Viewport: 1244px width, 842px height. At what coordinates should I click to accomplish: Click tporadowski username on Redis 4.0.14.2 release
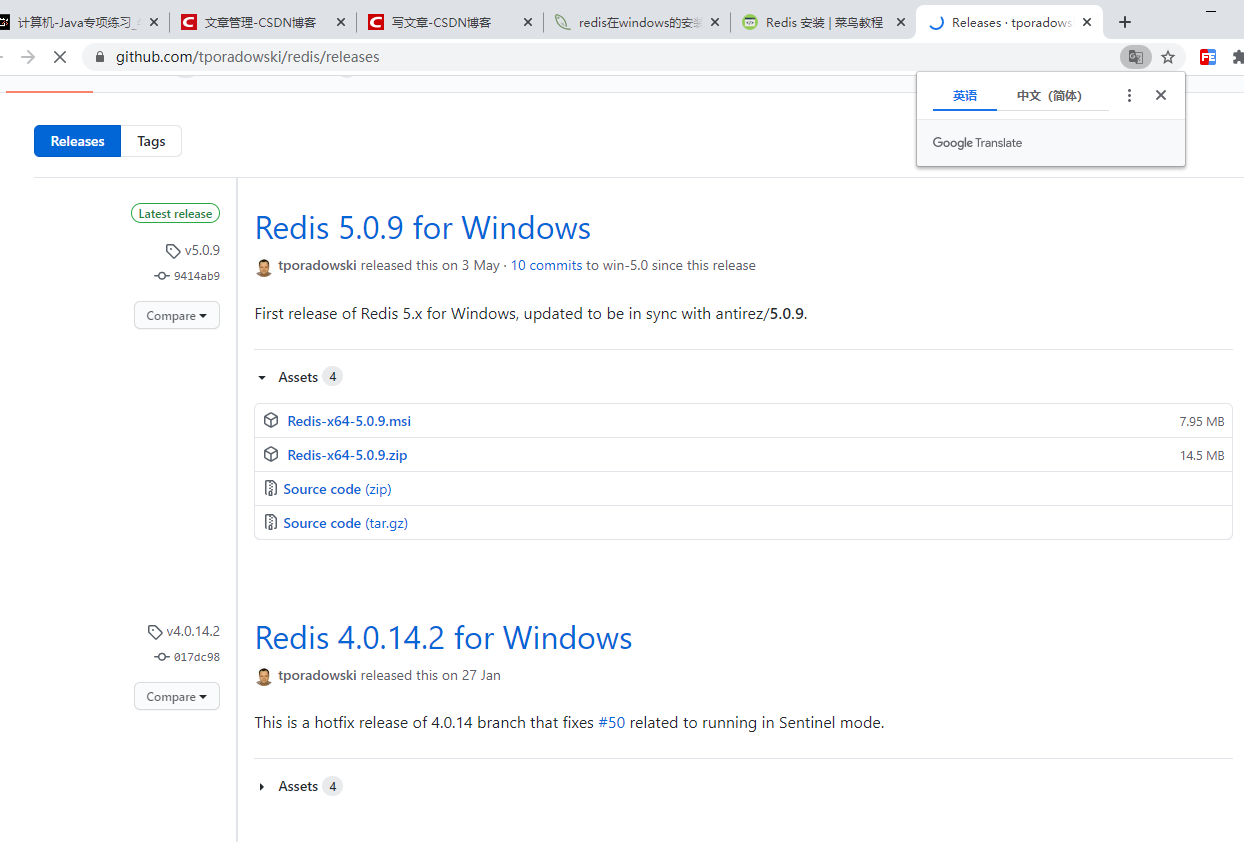(x=317, y=676)
